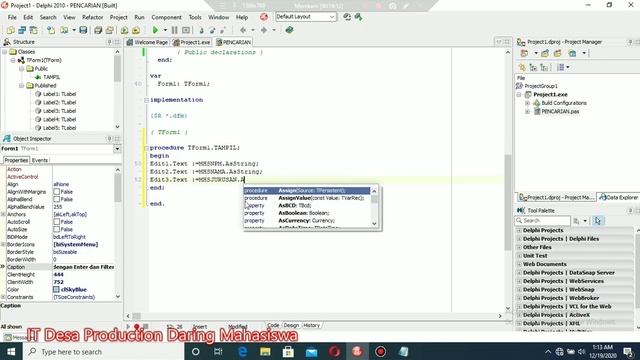Click the Windows taskbar search box

point(104,351)
